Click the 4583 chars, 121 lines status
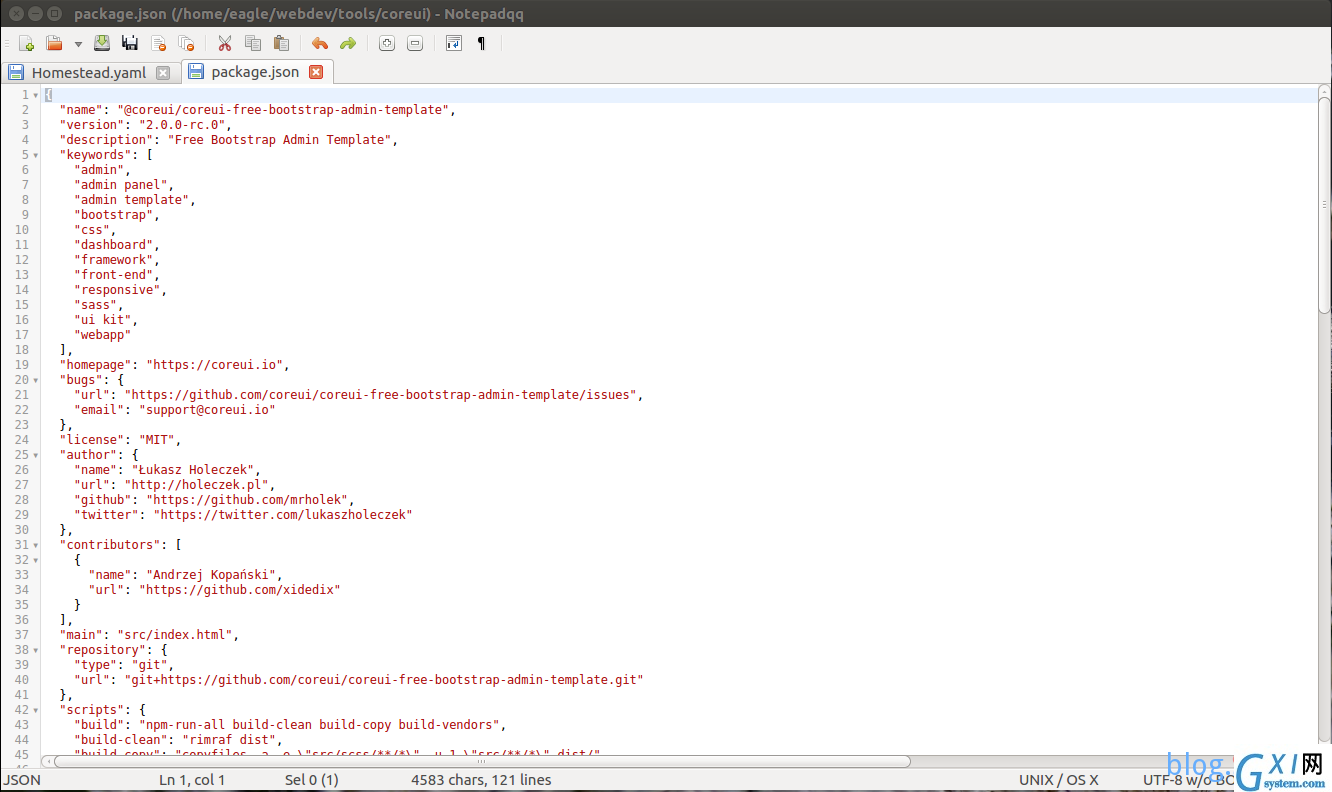The height and width of the screenshot is (792, 1332). tap(481, 780)
